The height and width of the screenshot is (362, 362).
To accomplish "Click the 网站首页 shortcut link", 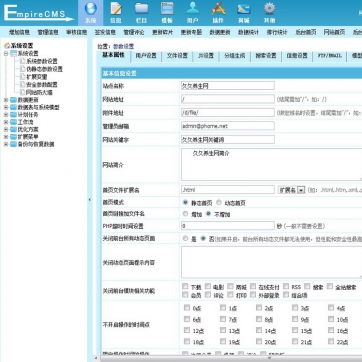I will pyautogui.click(x=334, y=32).
